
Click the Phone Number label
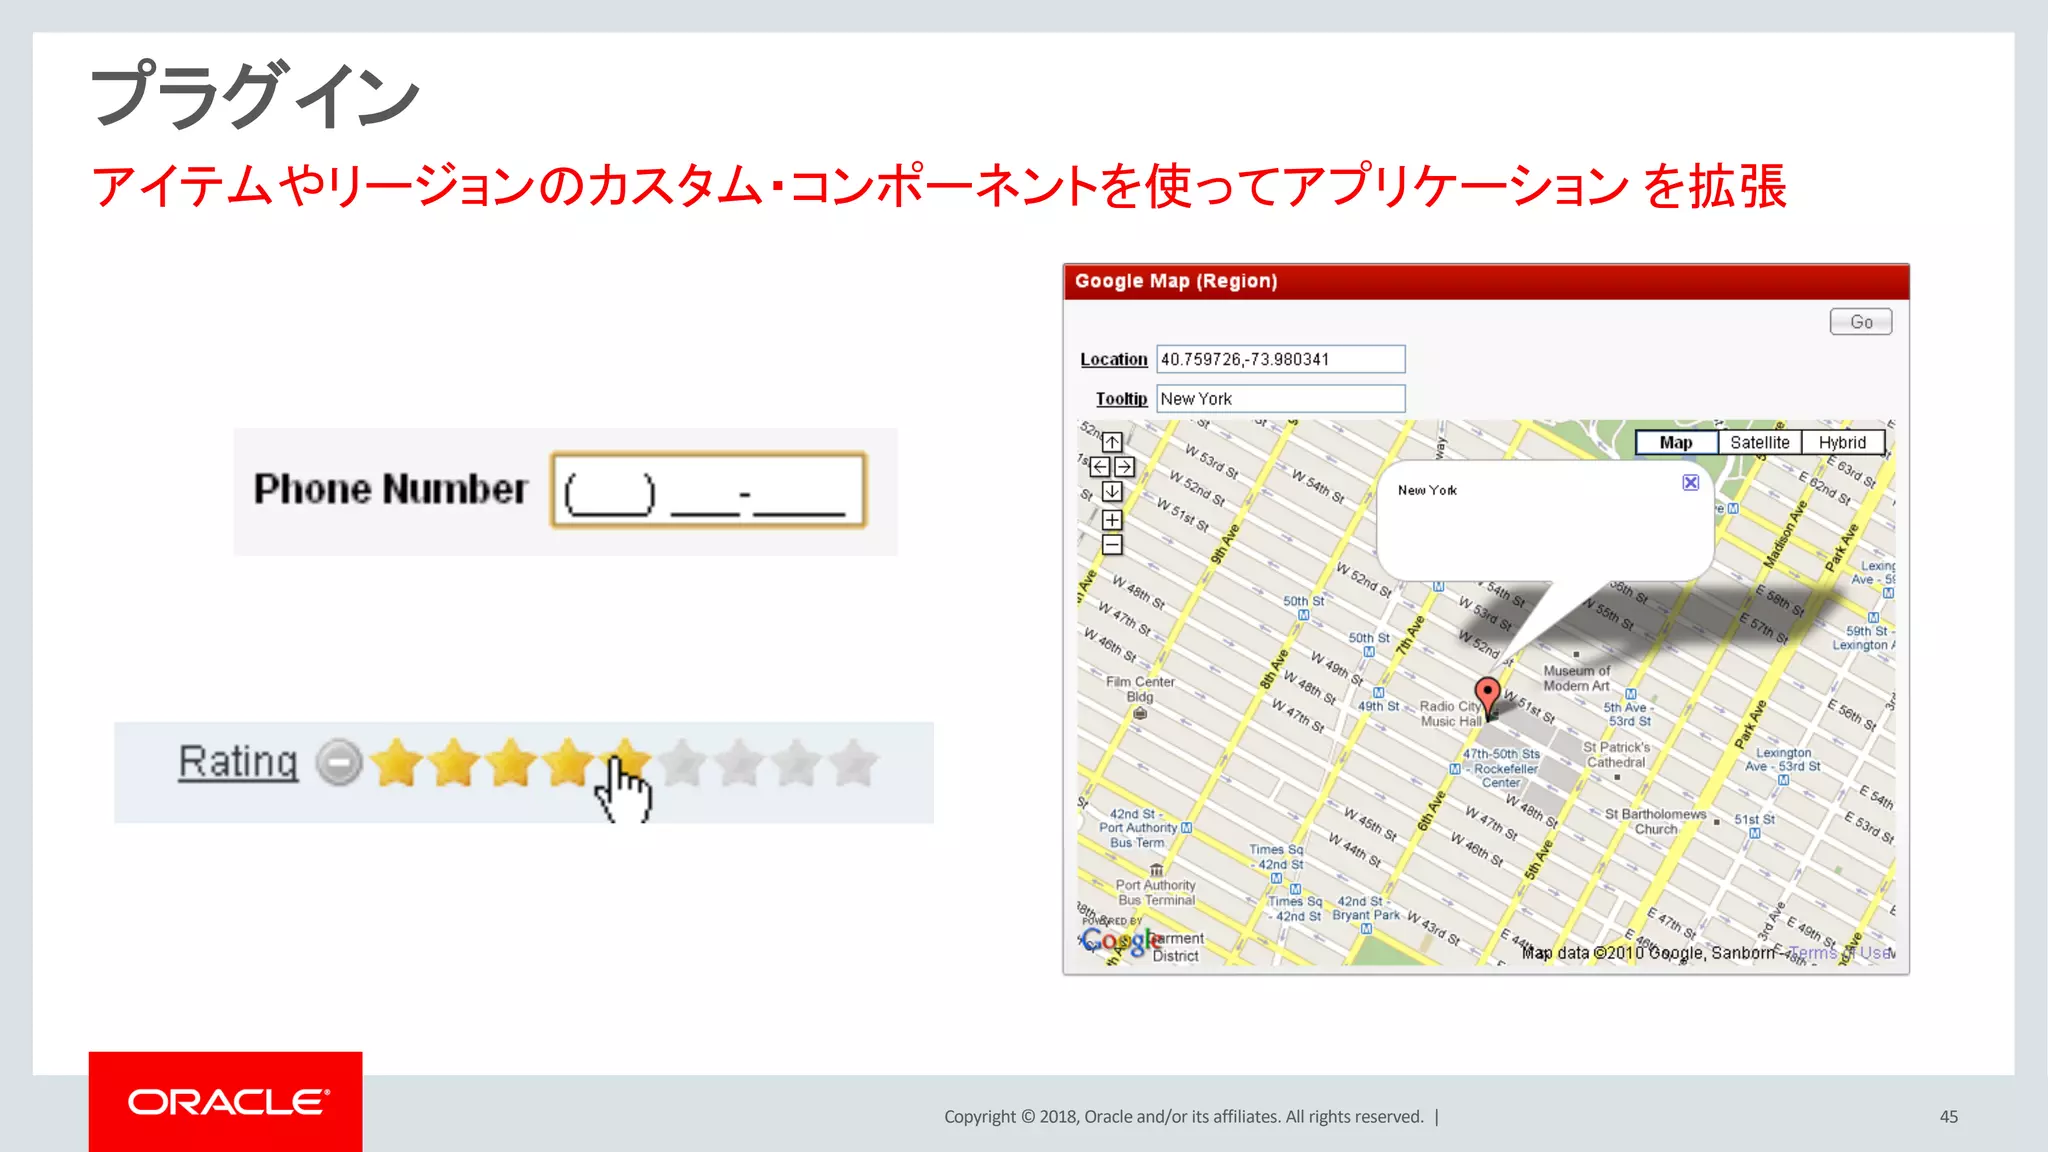pos(390,489)
